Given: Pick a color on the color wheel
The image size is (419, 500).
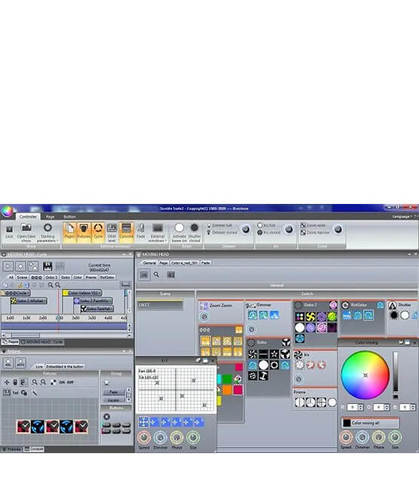Looking at the screenshot, I should pyautogui.click(x=365, y=375).
